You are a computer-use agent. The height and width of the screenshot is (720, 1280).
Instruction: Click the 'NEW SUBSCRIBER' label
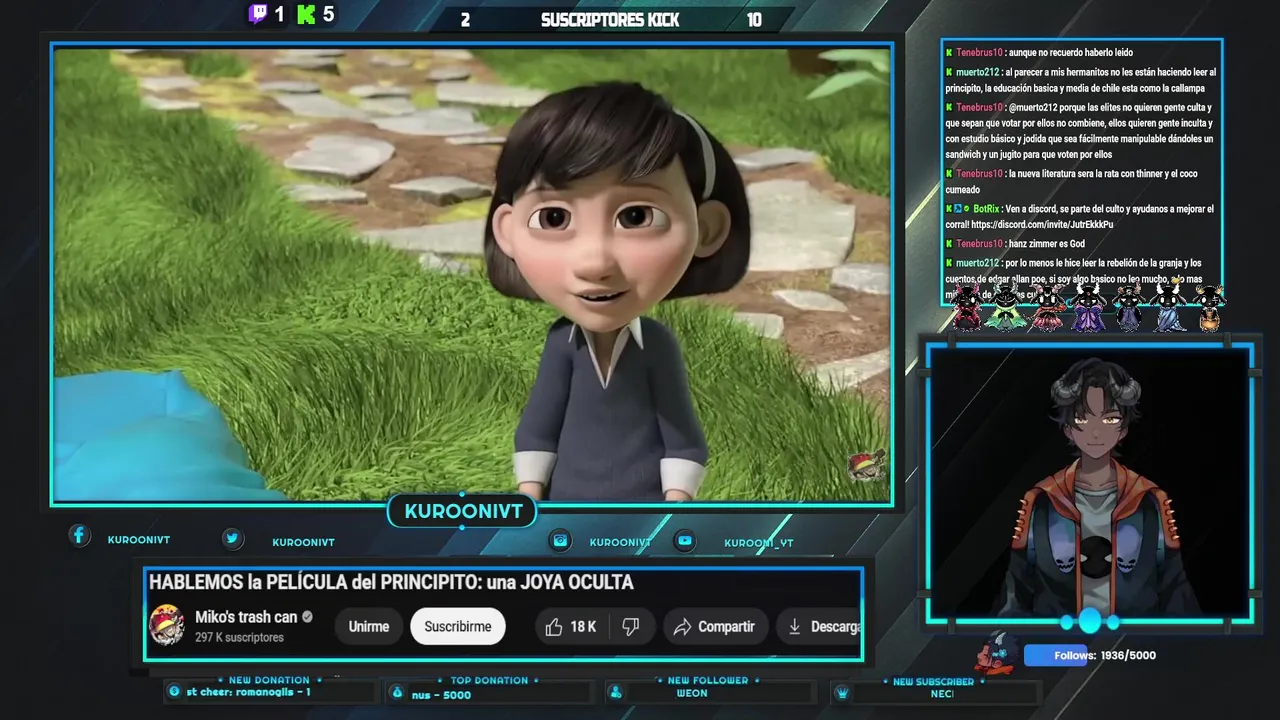click(x=933, y=682)
